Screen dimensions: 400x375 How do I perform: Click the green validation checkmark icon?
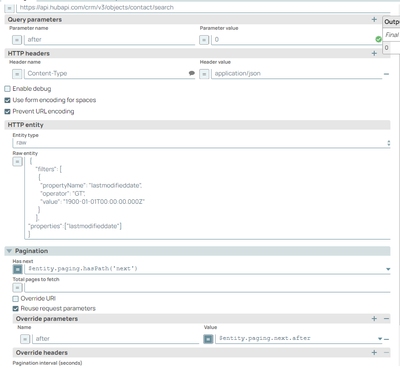(x=378, y=39)
